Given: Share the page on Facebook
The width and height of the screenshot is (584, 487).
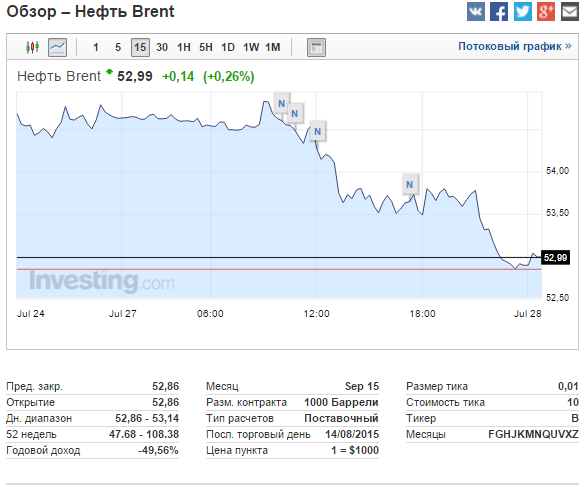Looking at the screenshot, I should (499, 12).
